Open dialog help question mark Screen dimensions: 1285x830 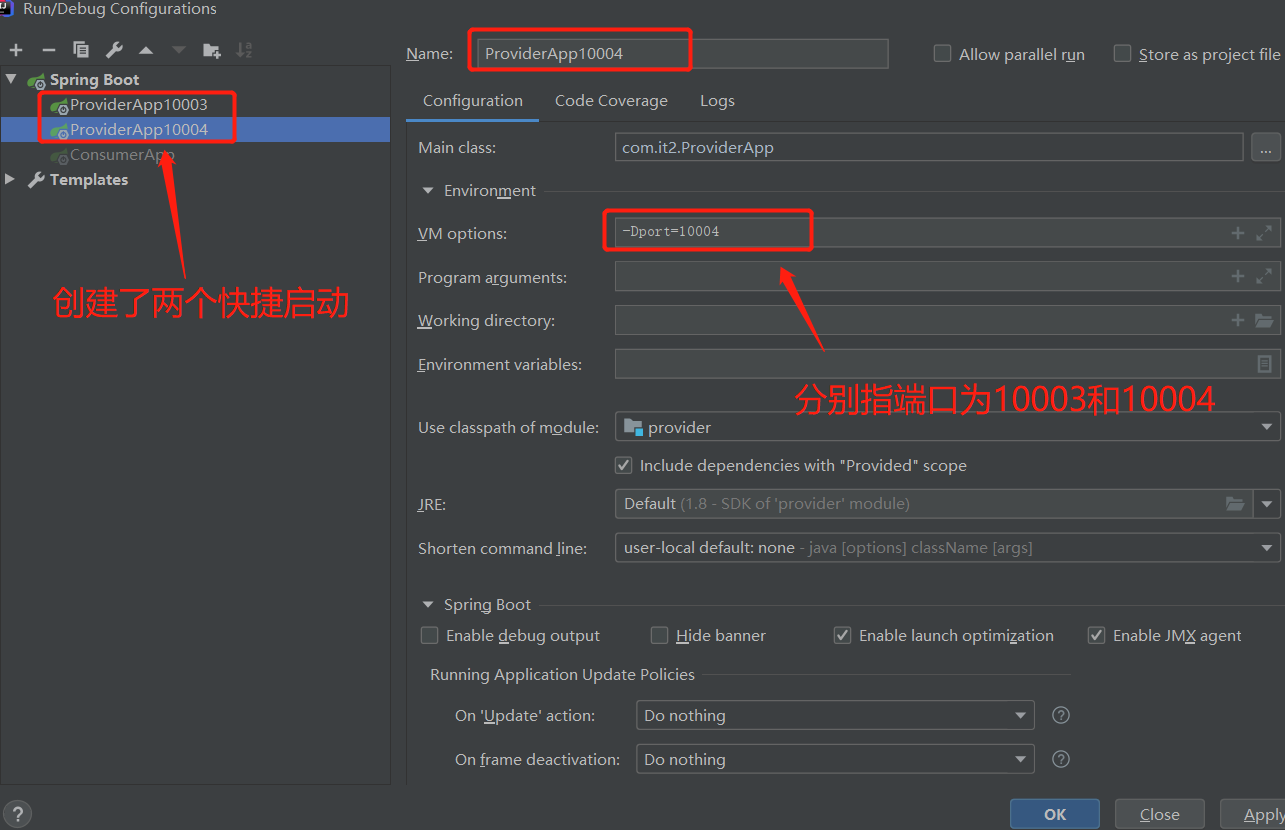(x=17, y=813)
